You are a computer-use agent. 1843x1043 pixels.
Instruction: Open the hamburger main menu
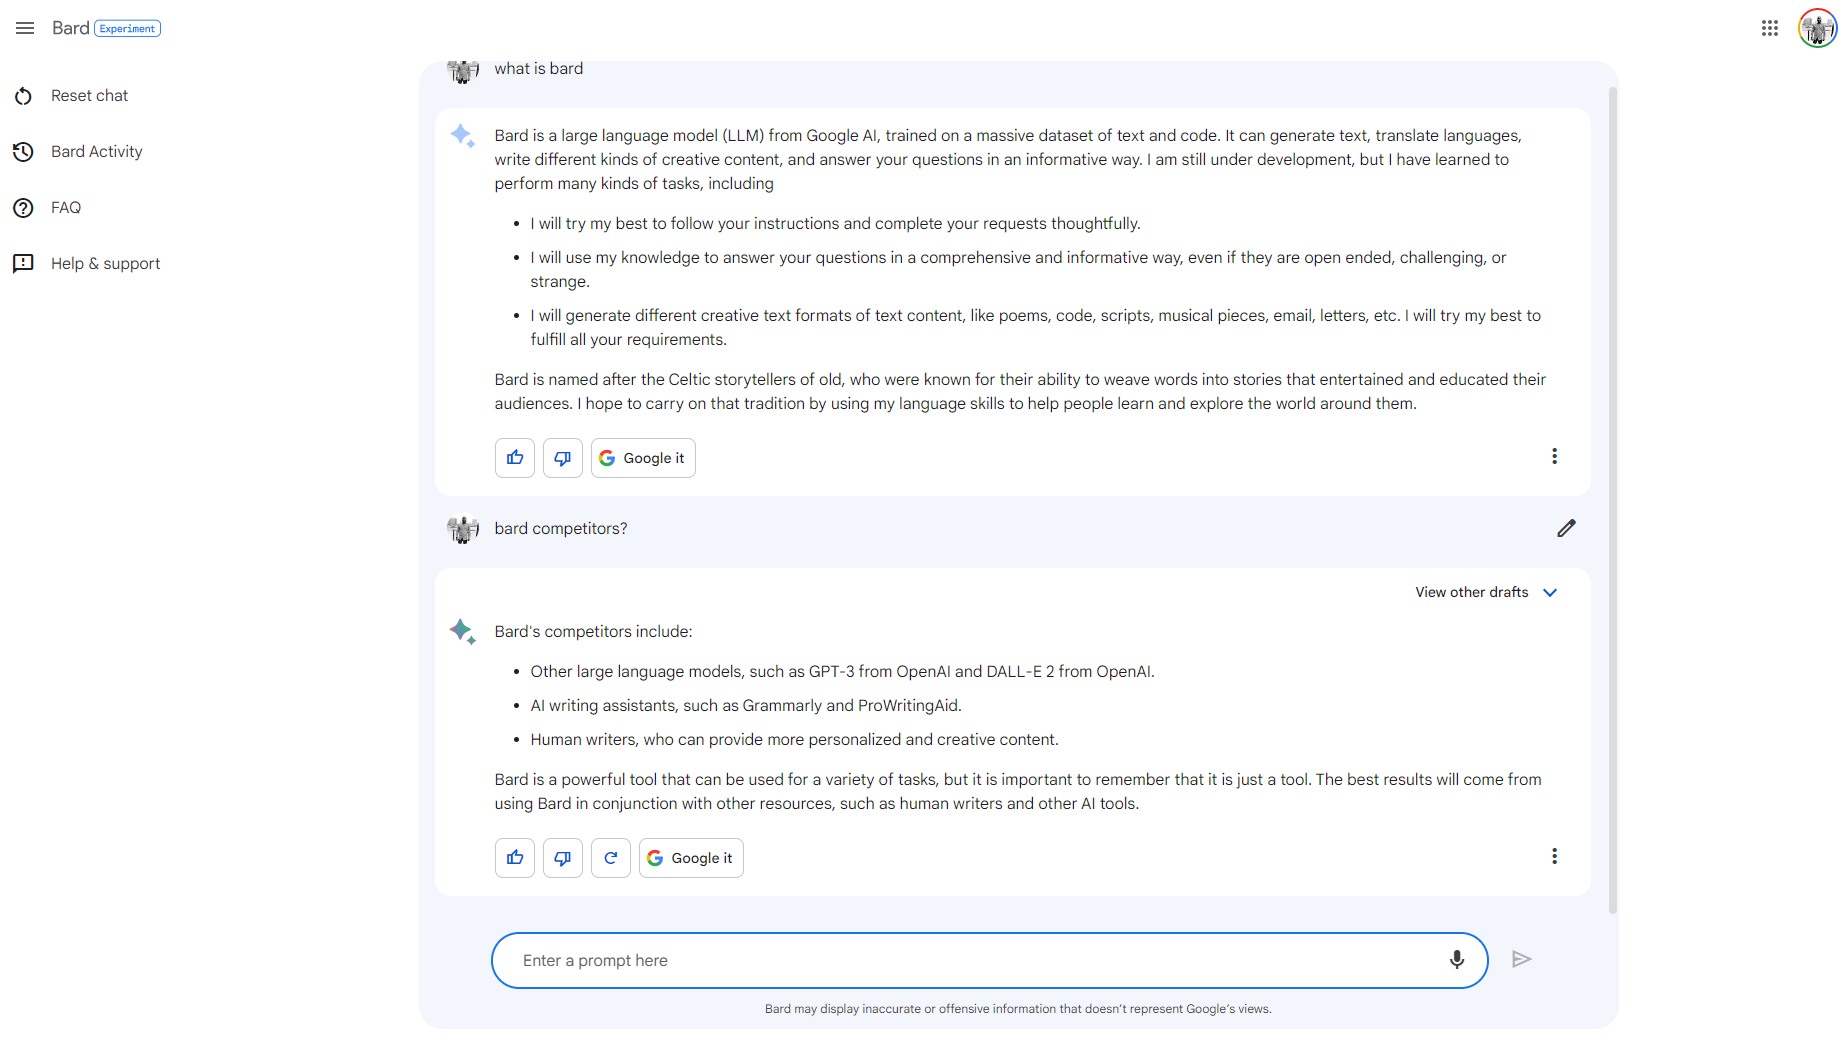point(25,28)
